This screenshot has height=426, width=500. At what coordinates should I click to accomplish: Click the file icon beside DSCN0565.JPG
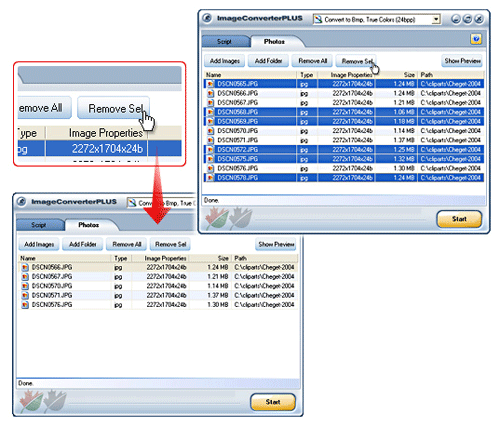pyautogui.click(x=210, y=84)
